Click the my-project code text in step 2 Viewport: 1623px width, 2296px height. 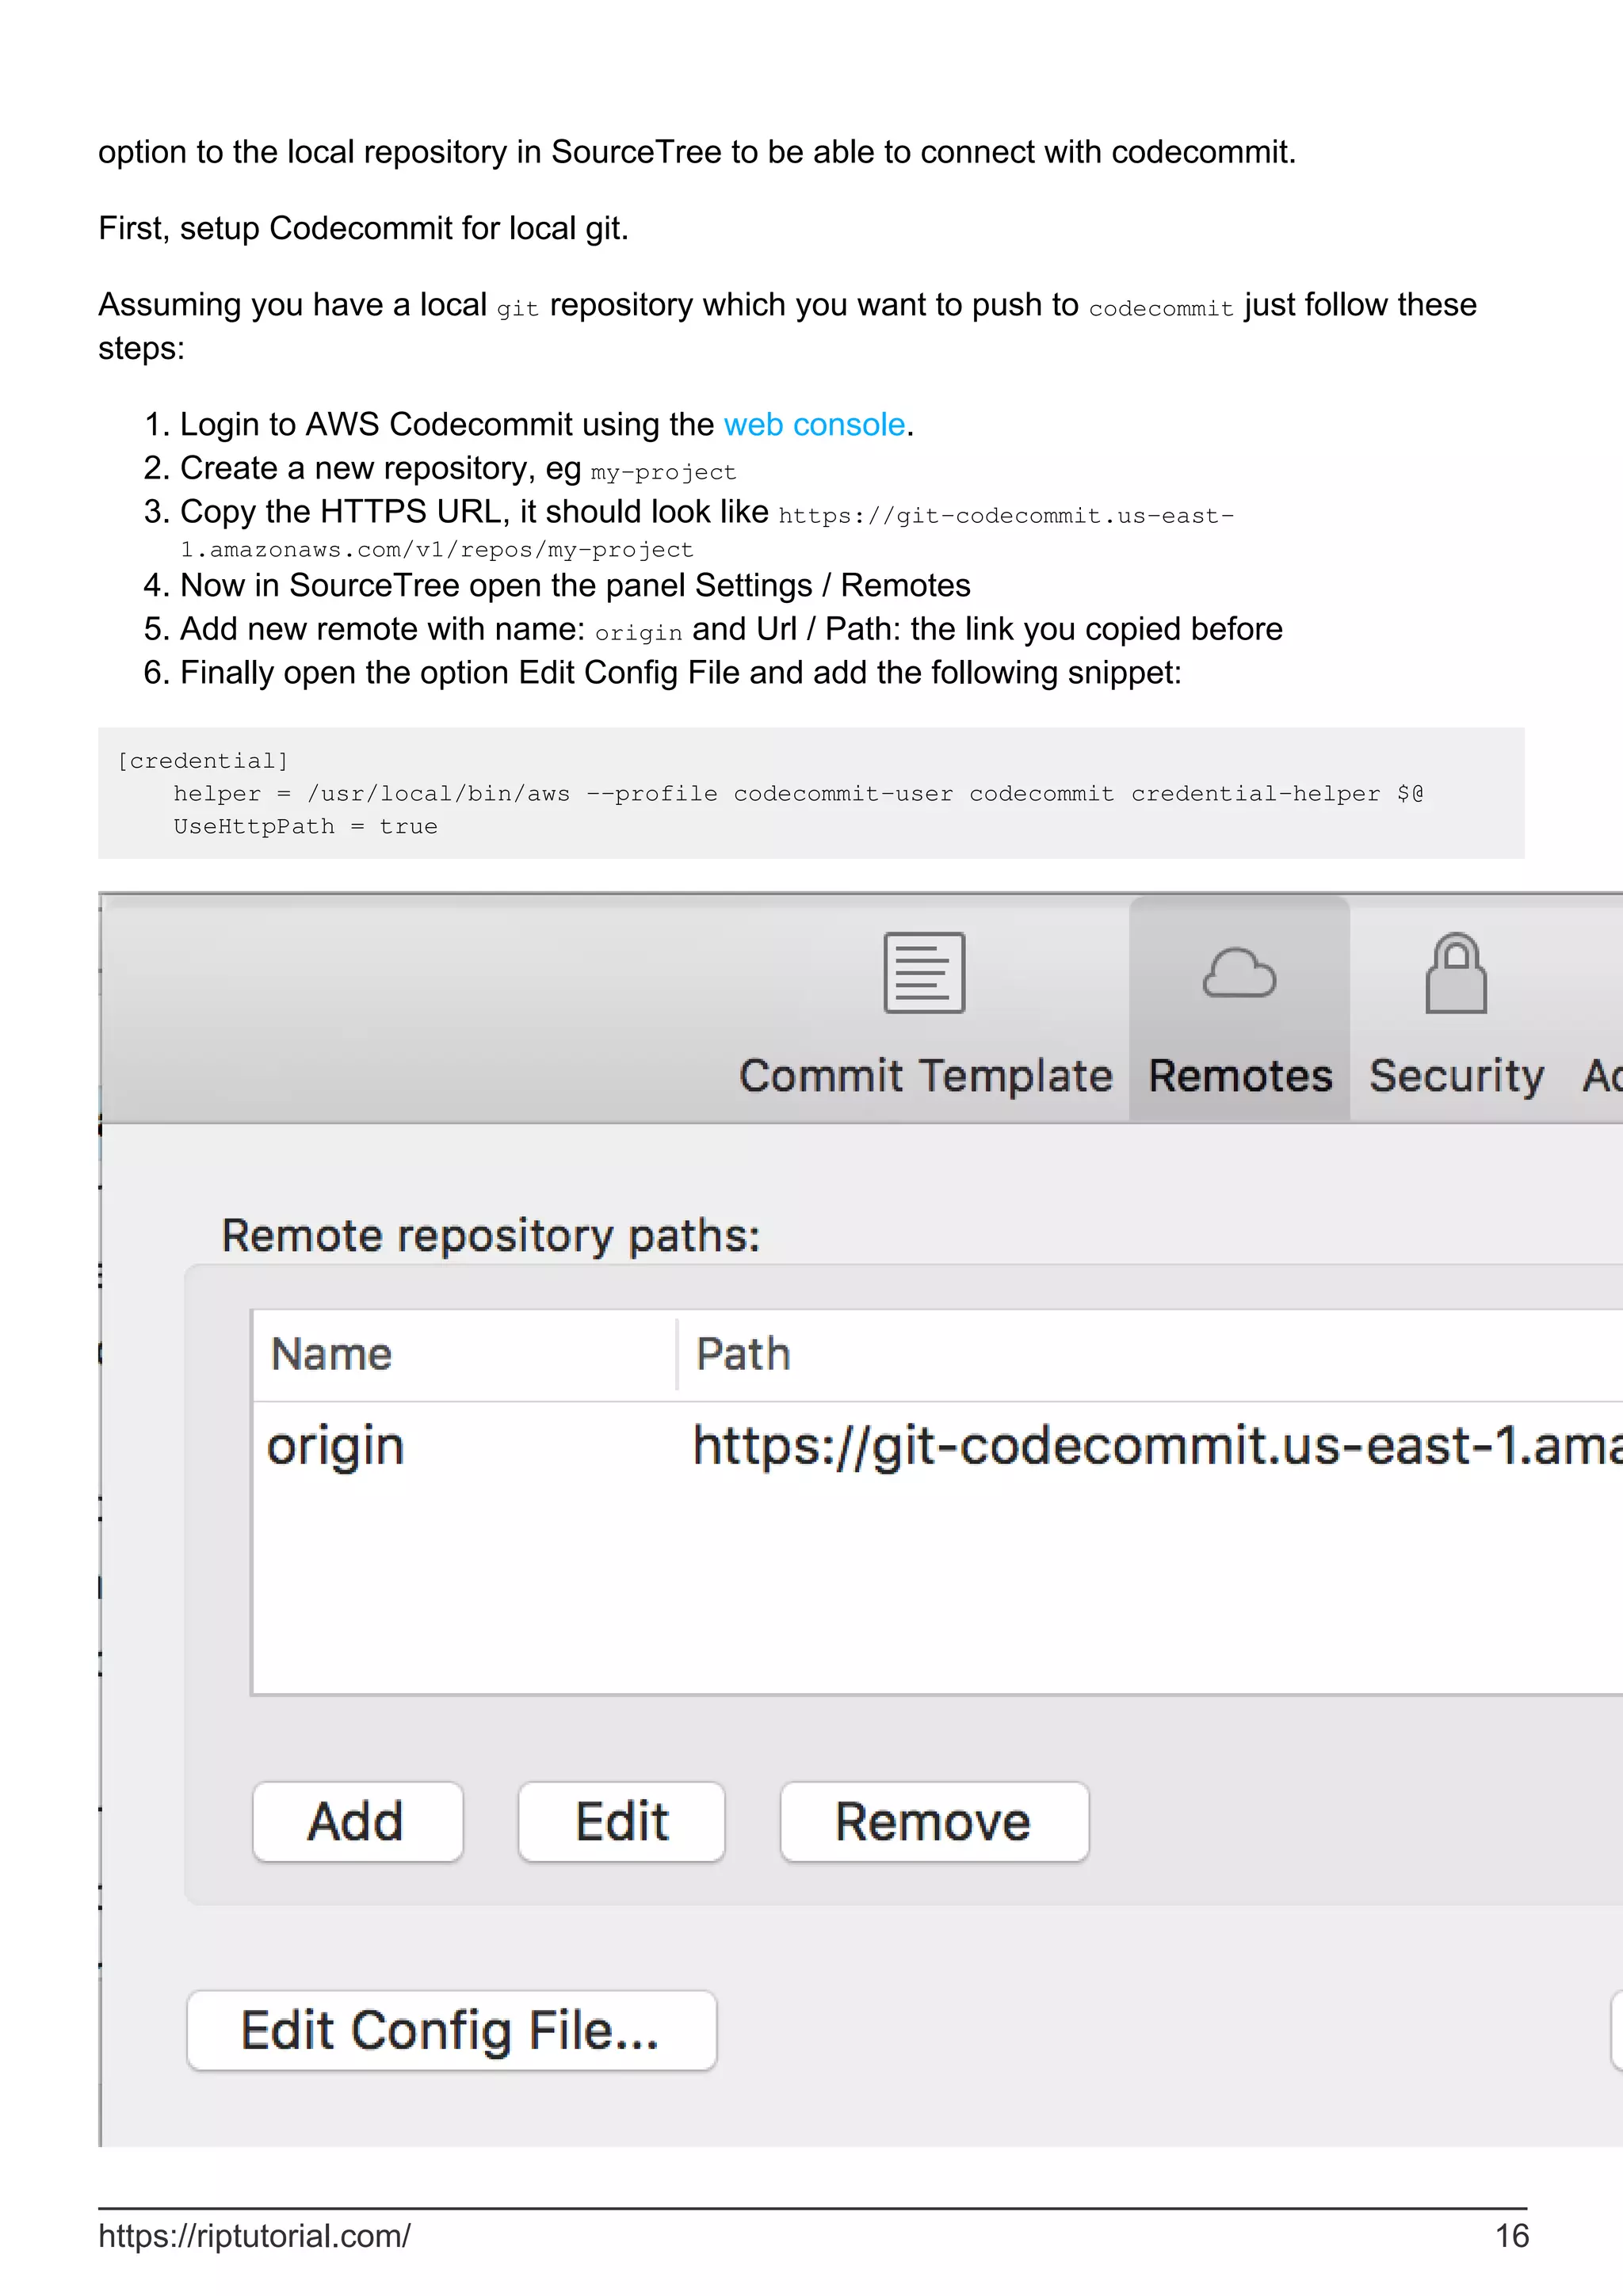coord(663,472)
